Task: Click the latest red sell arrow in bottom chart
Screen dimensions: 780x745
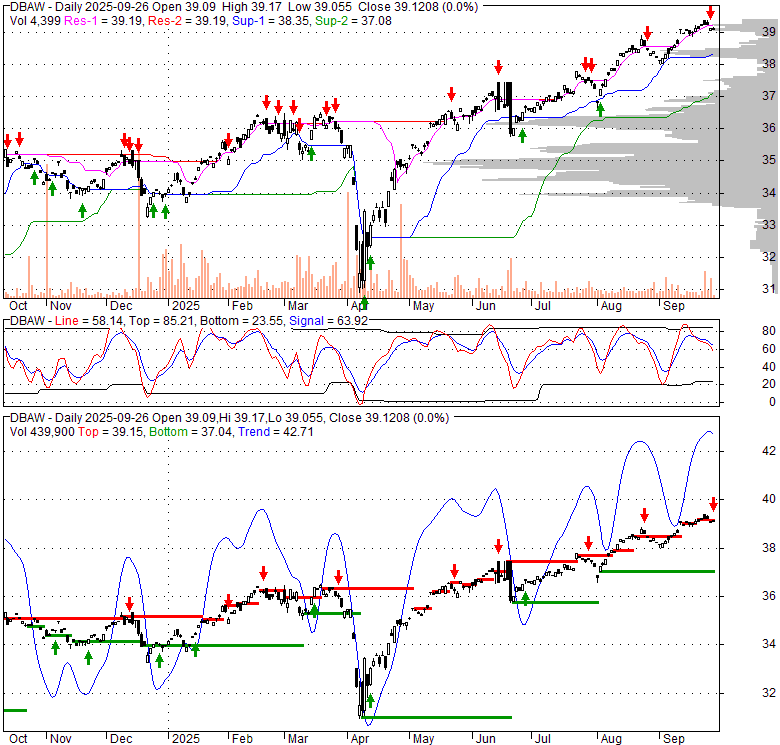Action: (x=713, y=504)
